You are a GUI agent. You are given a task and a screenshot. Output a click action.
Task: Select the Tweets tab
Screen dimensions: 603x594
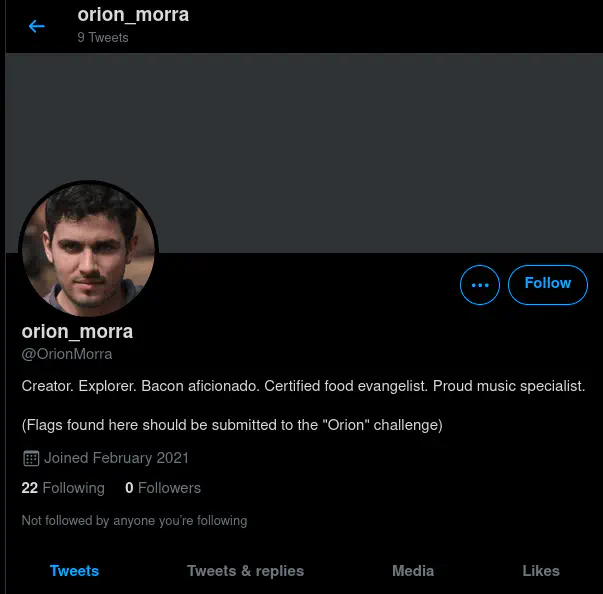[x=74, y=571]
